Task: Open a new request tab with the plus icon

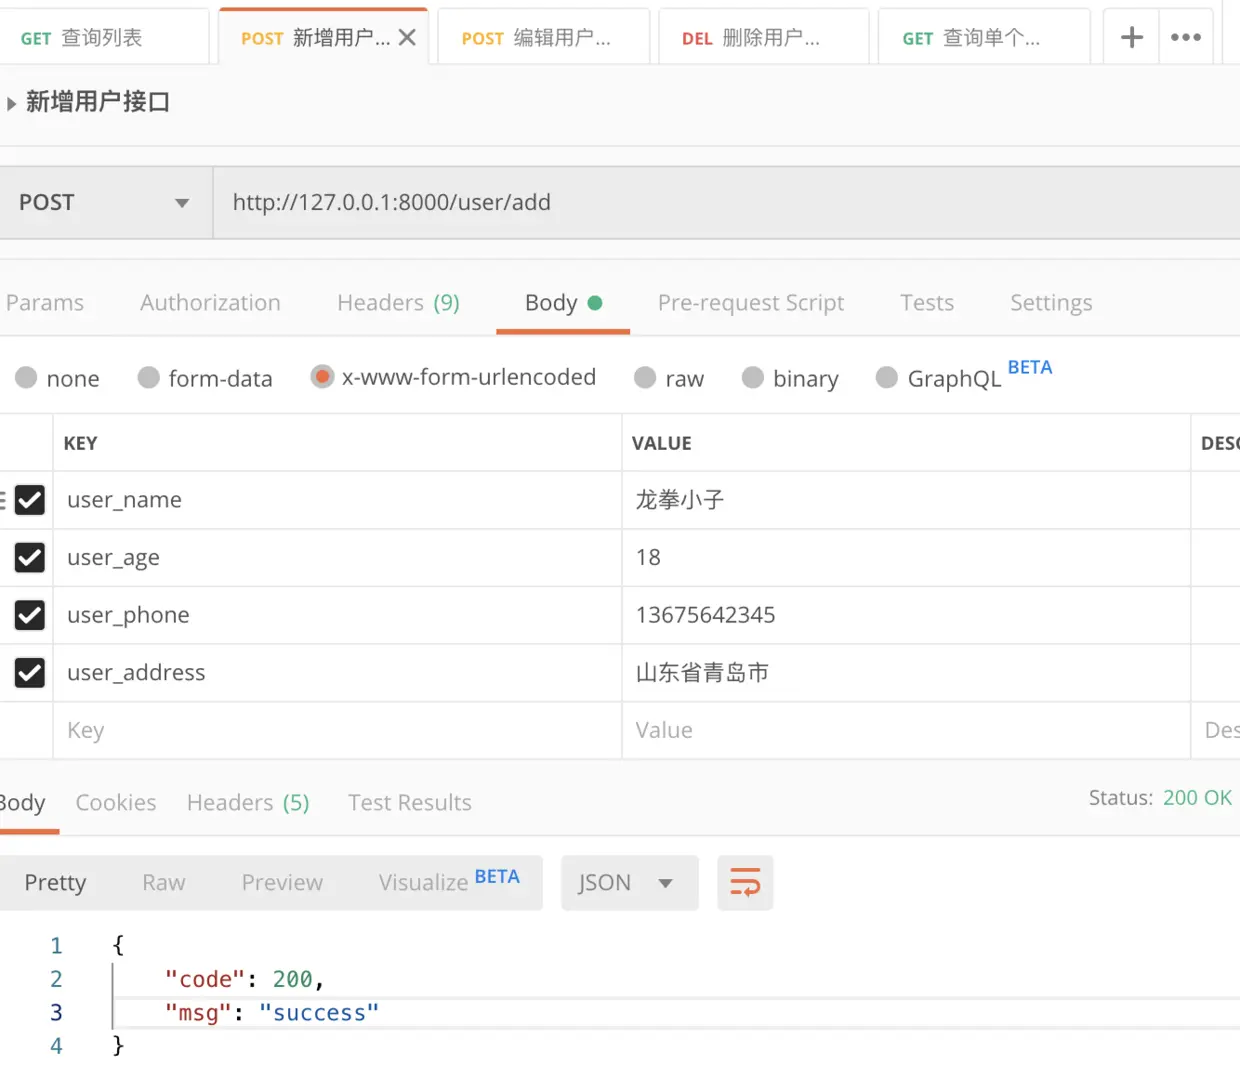Action: click(x=1130, y=36)
